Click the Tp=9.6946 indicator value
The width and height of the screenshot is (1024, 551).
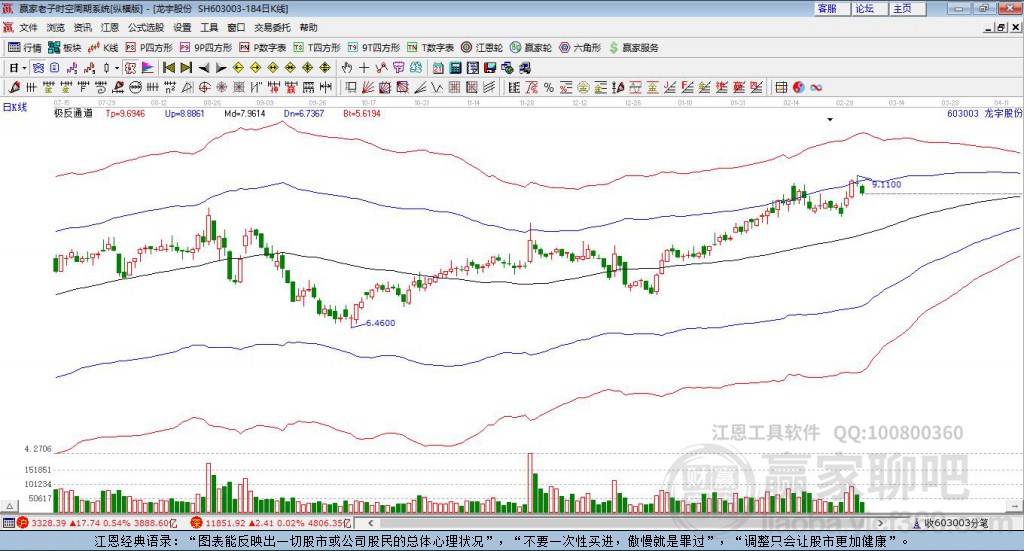coord(125,113)
